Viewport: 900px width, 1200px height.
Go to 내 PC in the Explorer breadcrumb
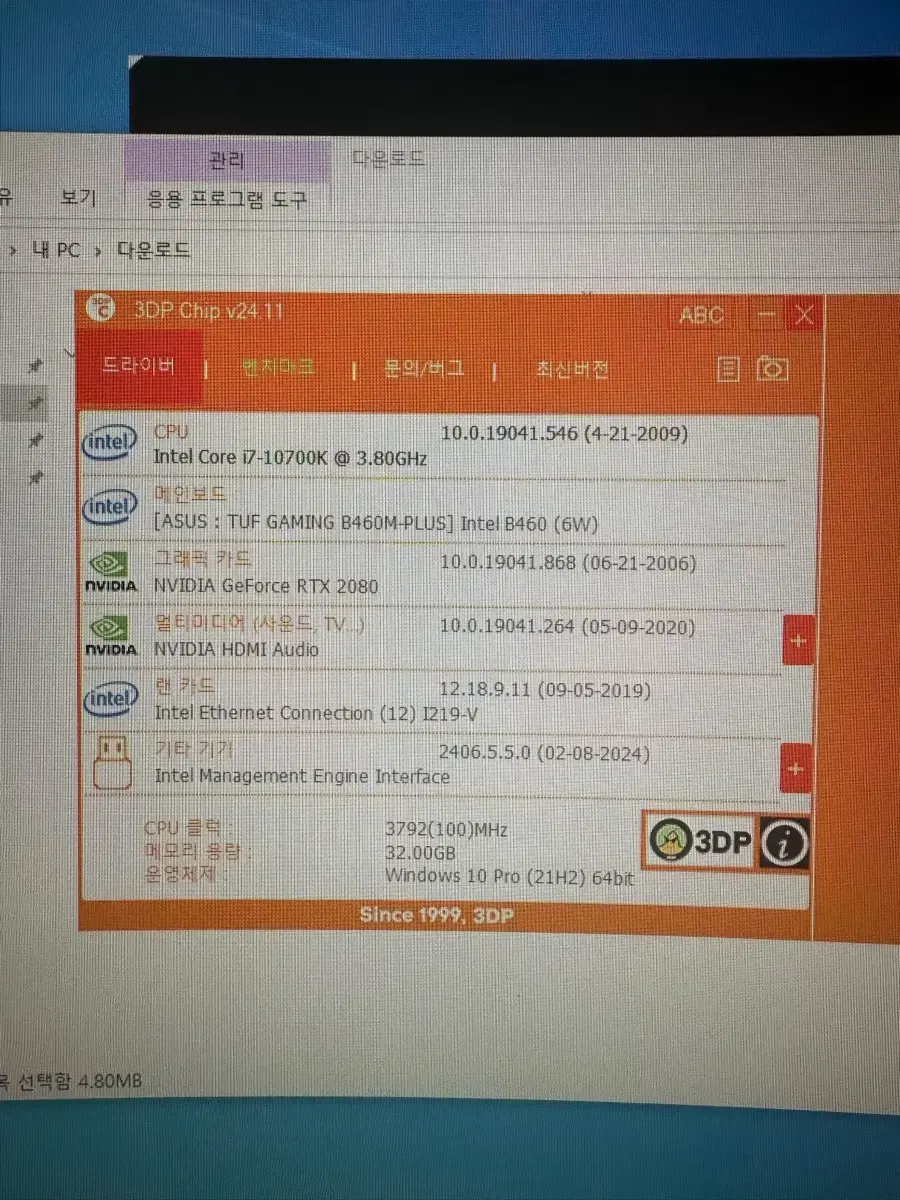click(x=56, y=250)
